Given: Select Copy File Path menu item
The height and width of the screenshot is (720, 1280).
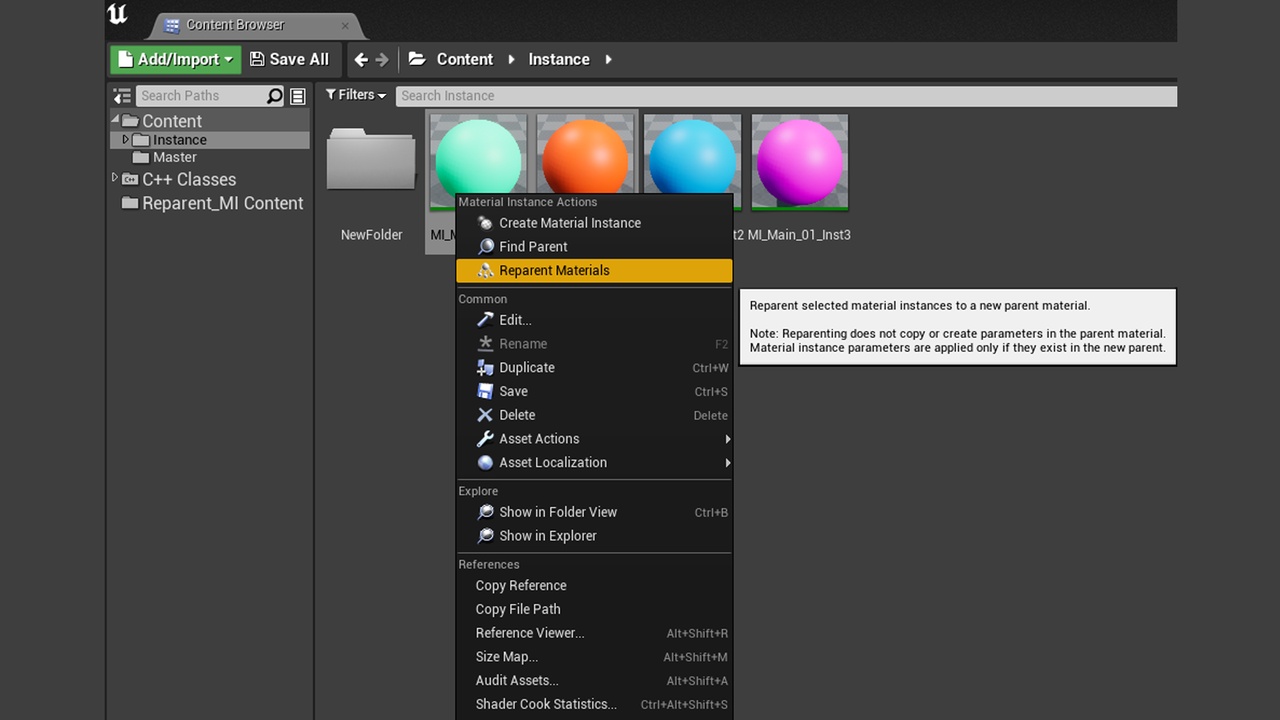Looking at the screenshot, I should coord(594,609).
